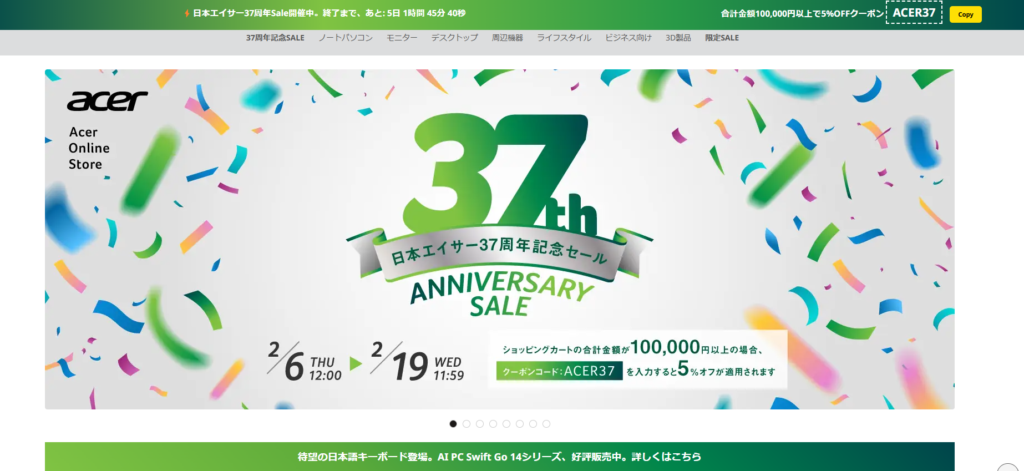Click the Acer Online Store text in the banner
This screenshot has height=471, width=1024.
[89, 148]
